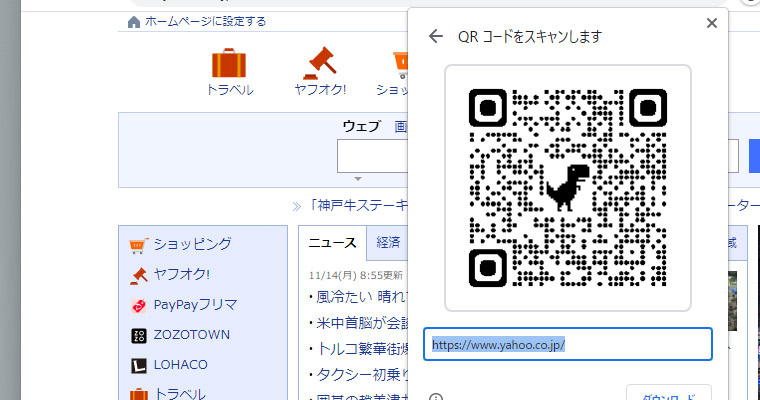Image resolution: width=760 pixels, height=400 pixels.
Task: Click the back arrow in QR code dialog
Action: click(436, 36)
